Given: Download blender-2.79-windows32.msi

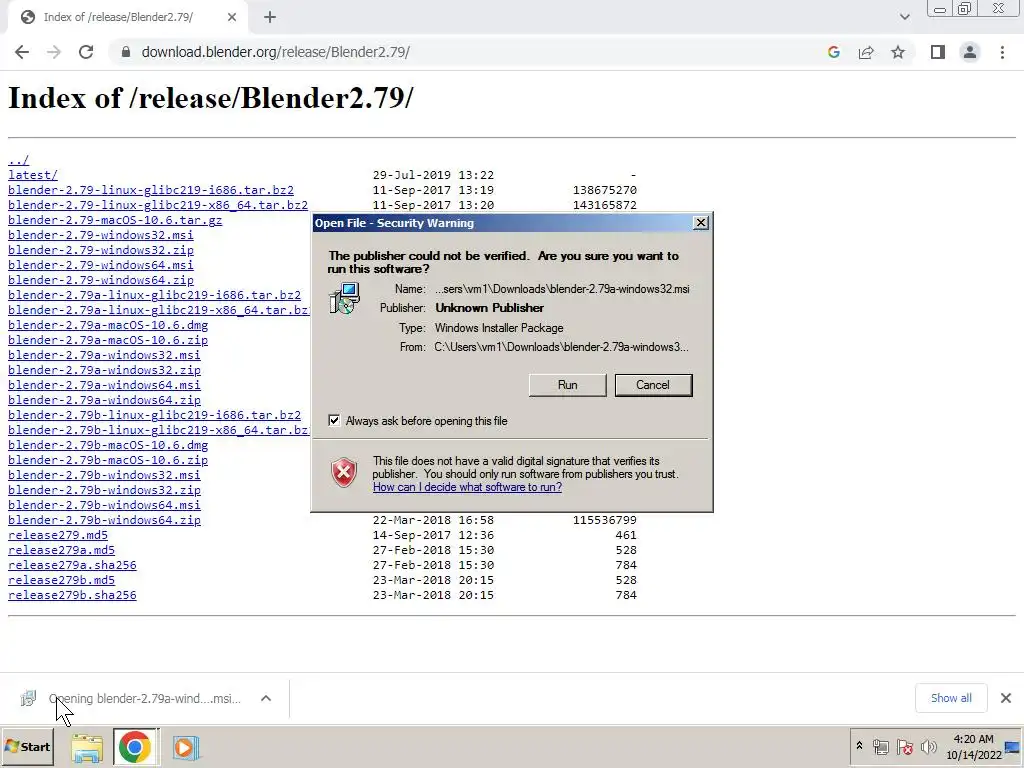Looking at the screenshot, I should click(101, 235).
